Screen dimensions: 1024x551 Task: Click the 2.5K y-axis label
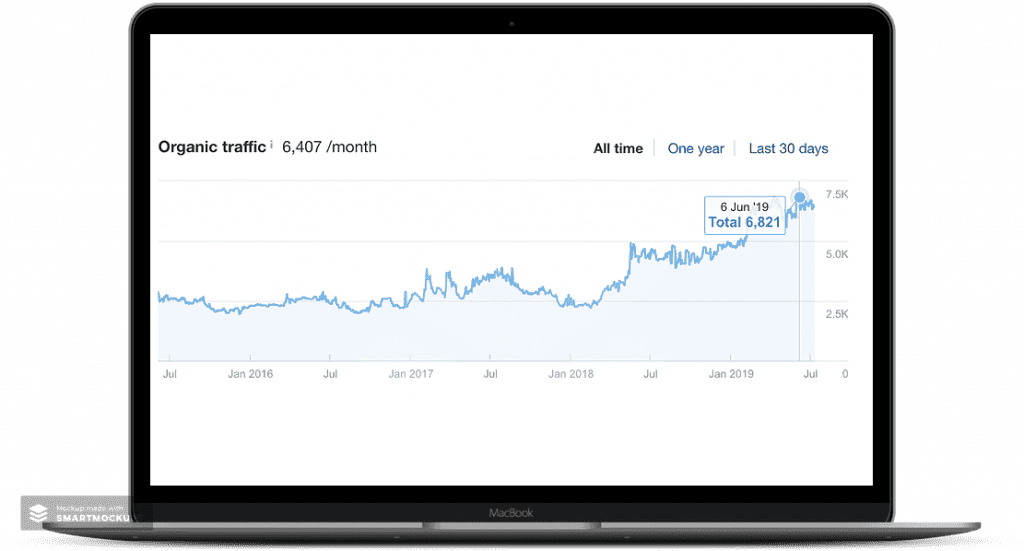click(837, 315)
